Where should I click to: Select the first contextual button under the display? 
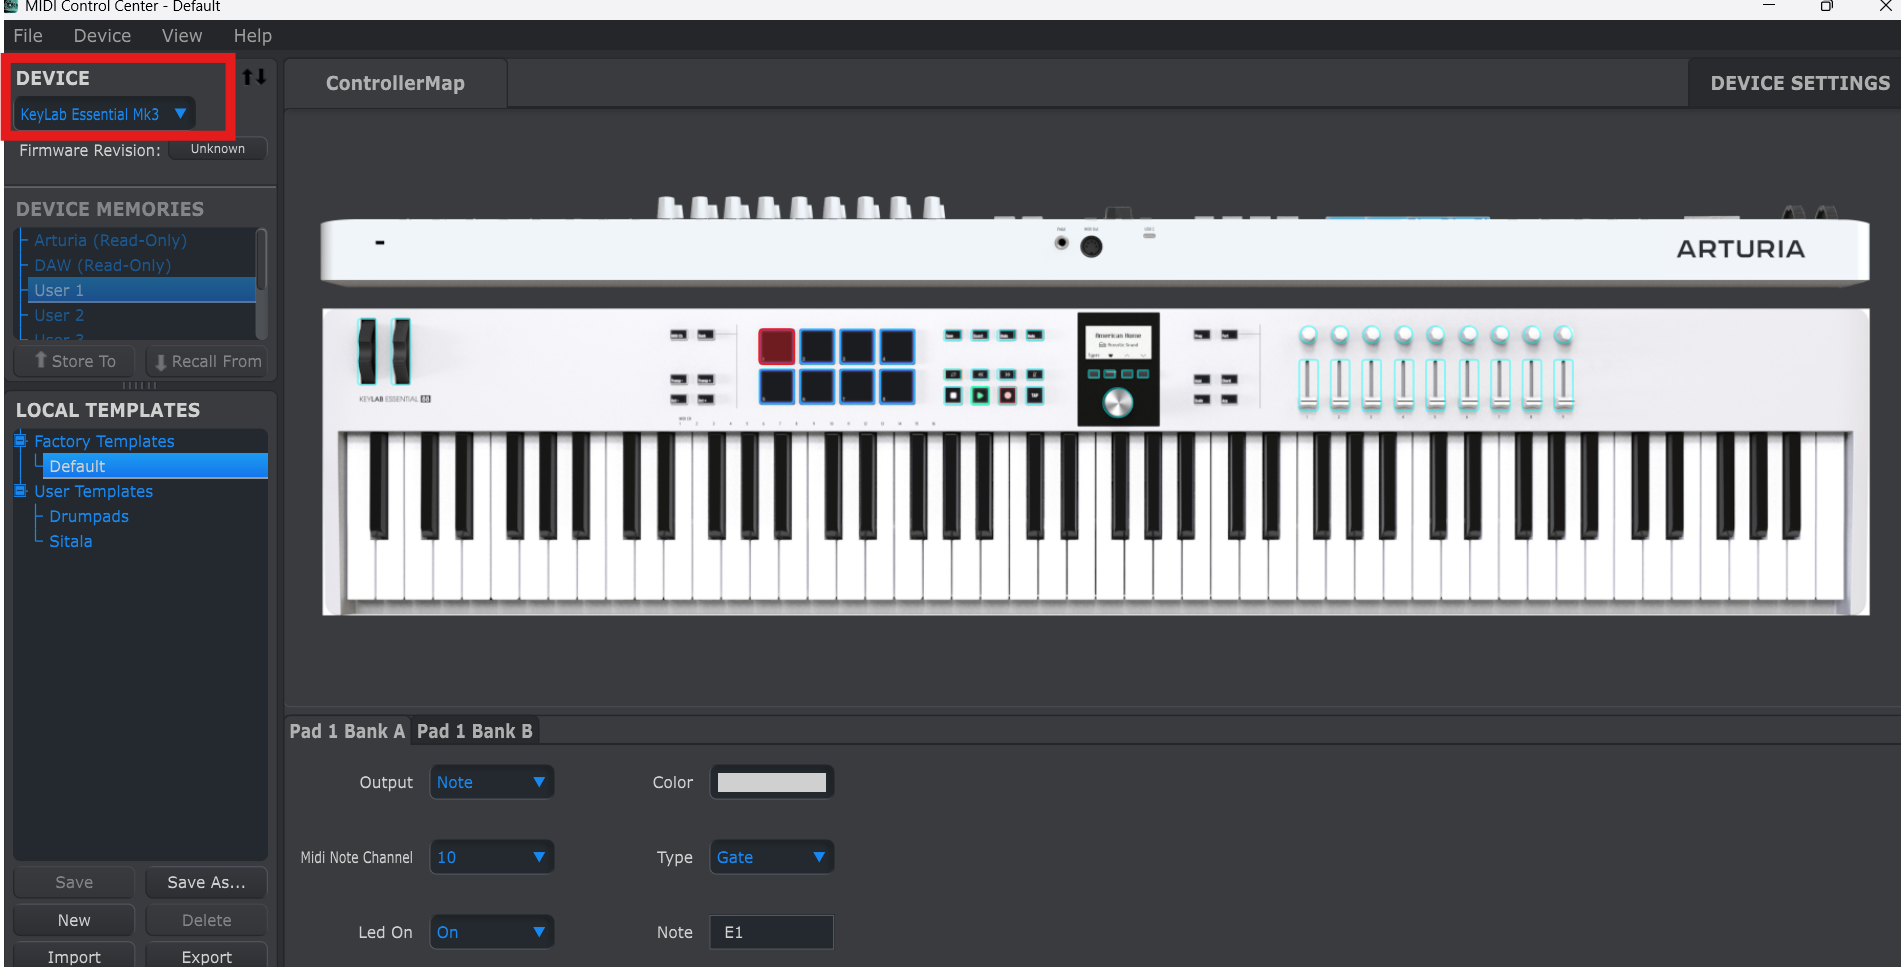click(x=1094, y=374)
